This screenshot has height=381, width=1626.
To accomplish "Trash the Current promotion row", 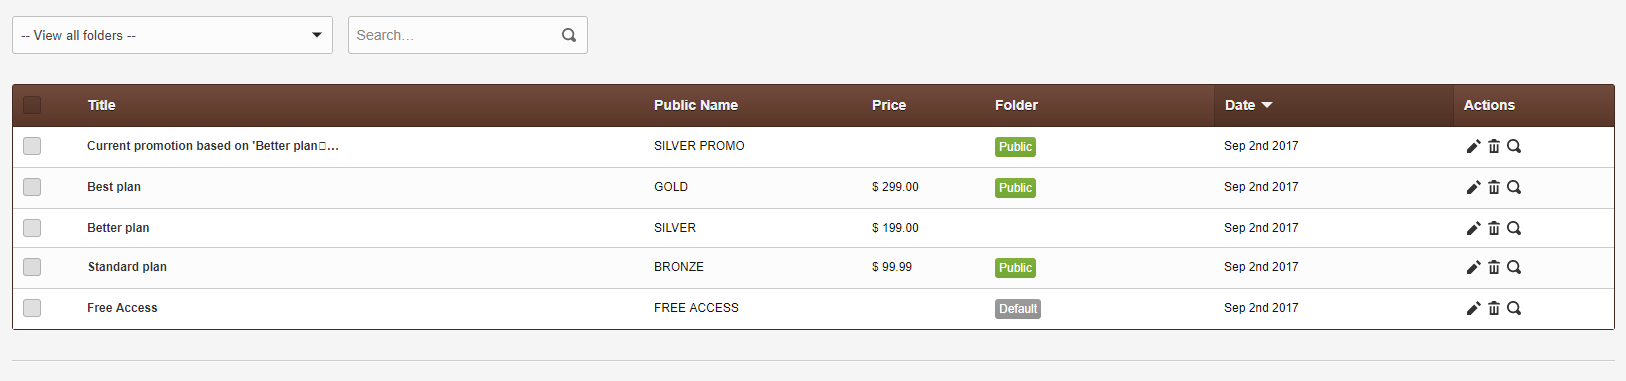I will [x=1494, y=146].
